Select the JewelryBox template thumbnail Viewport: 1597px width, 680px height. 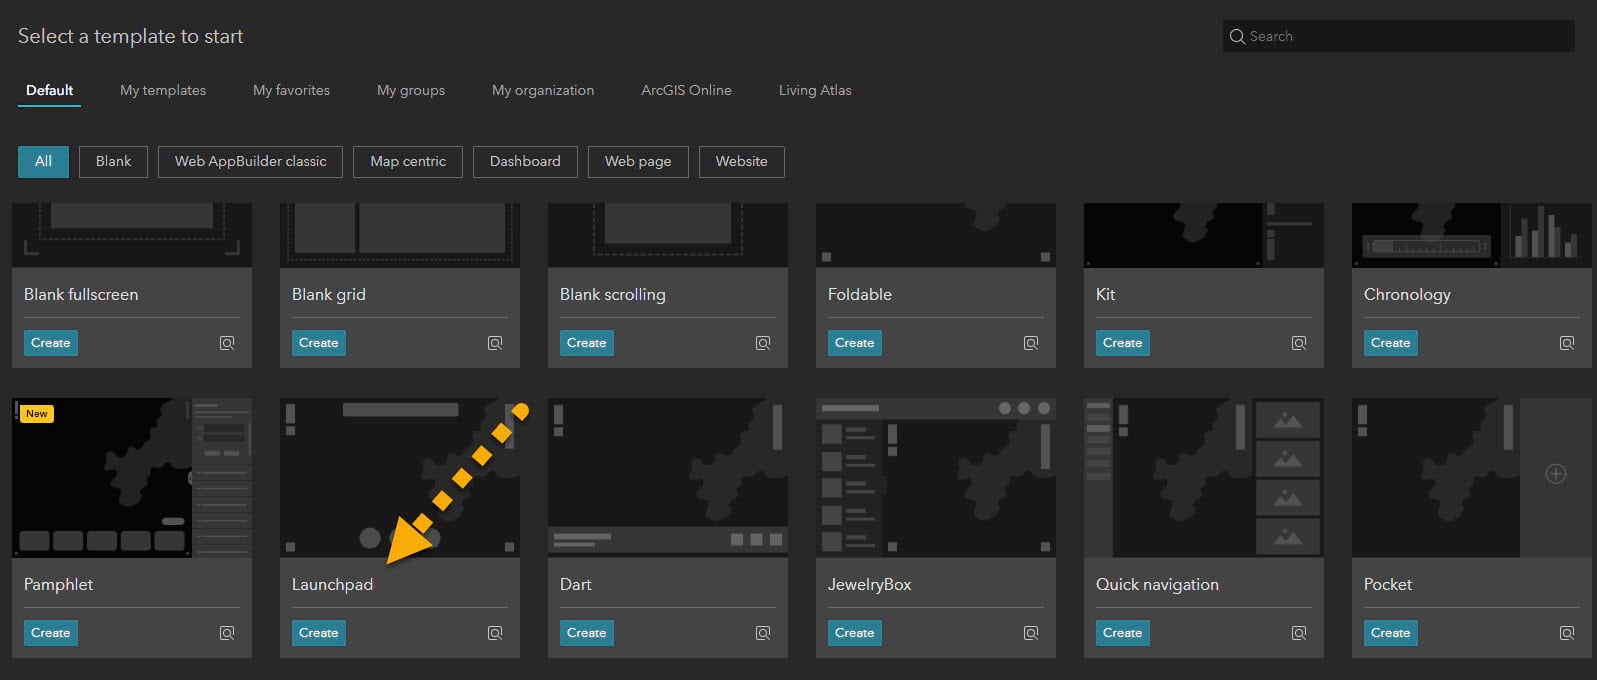(936, 478)
